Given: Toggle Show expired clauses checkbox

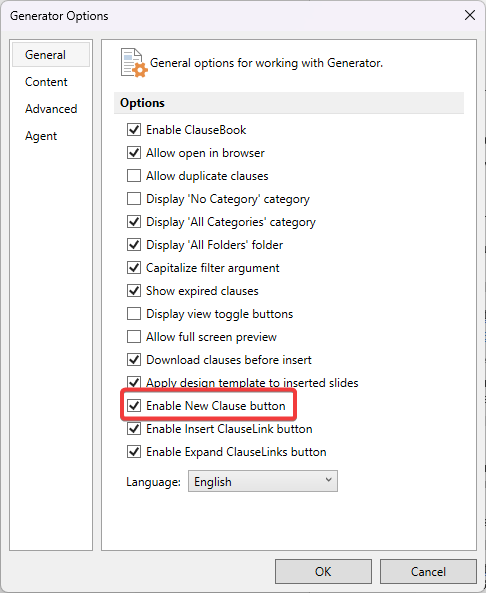Looking at the screenshot, I should 134,291.
